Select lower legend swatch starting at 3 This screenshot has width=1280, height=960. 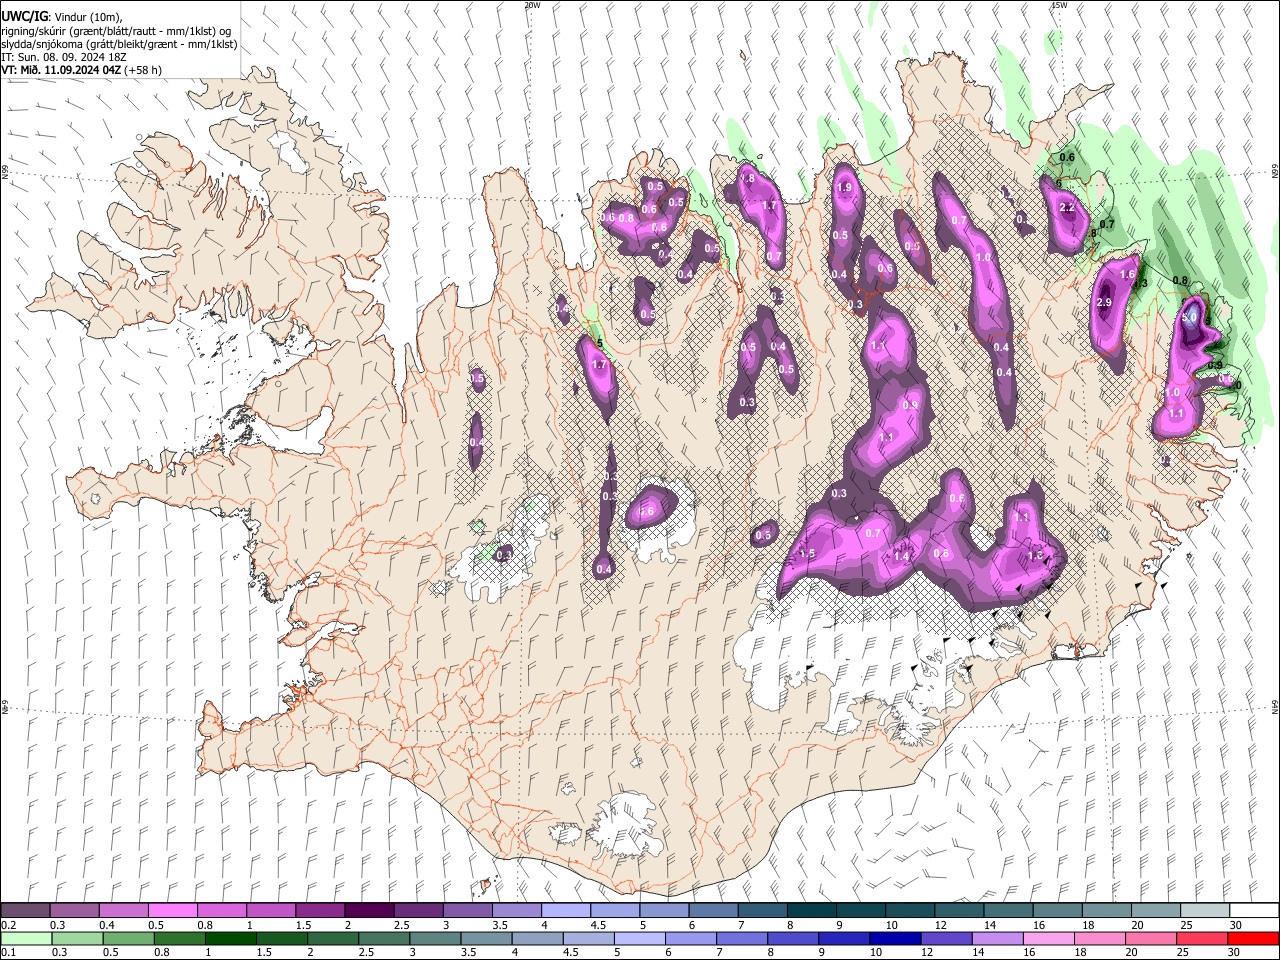[x=435, y=939]
